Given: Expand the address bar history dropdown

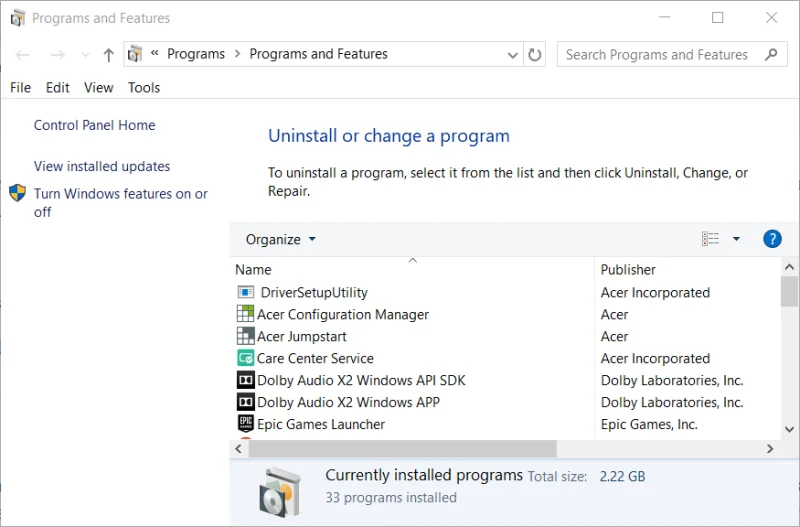Looking at the screenshot, I should 512,55.
